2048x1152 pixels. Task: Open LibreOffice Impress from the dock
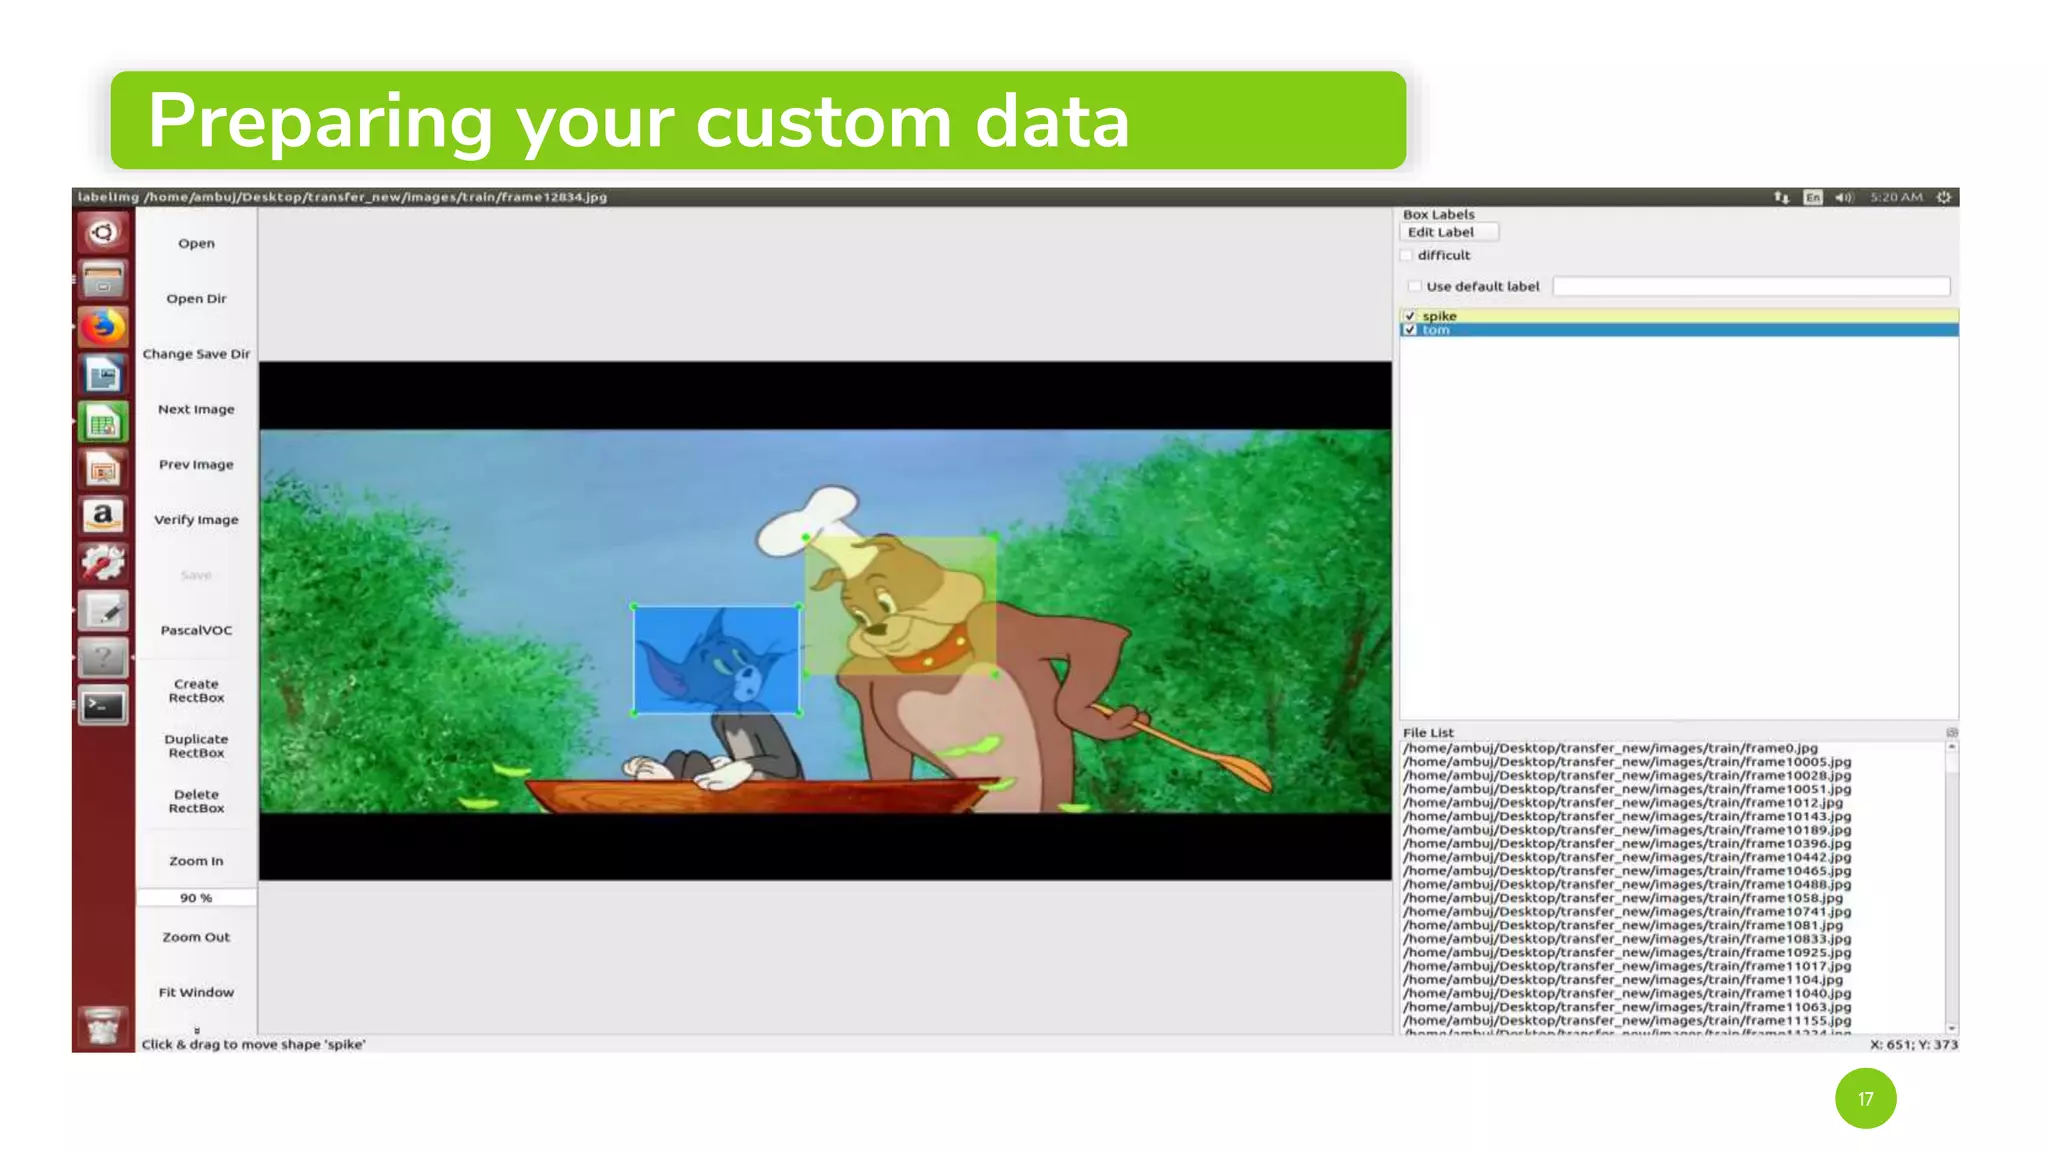click(x=103, y=470)
